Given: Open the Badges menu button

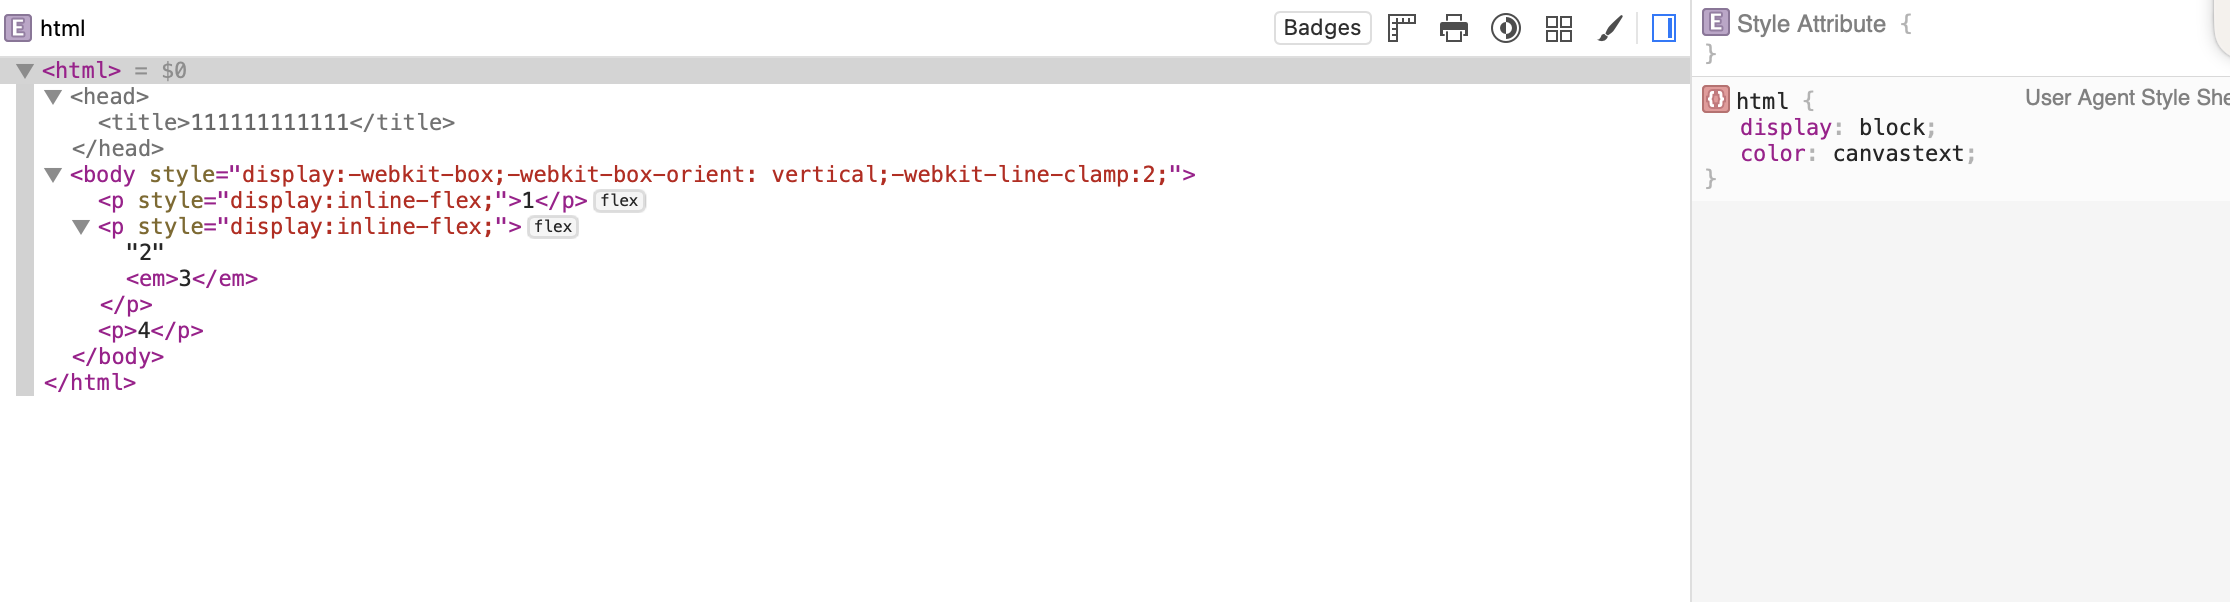Looking at the screenshot, I should point(1322,28).
